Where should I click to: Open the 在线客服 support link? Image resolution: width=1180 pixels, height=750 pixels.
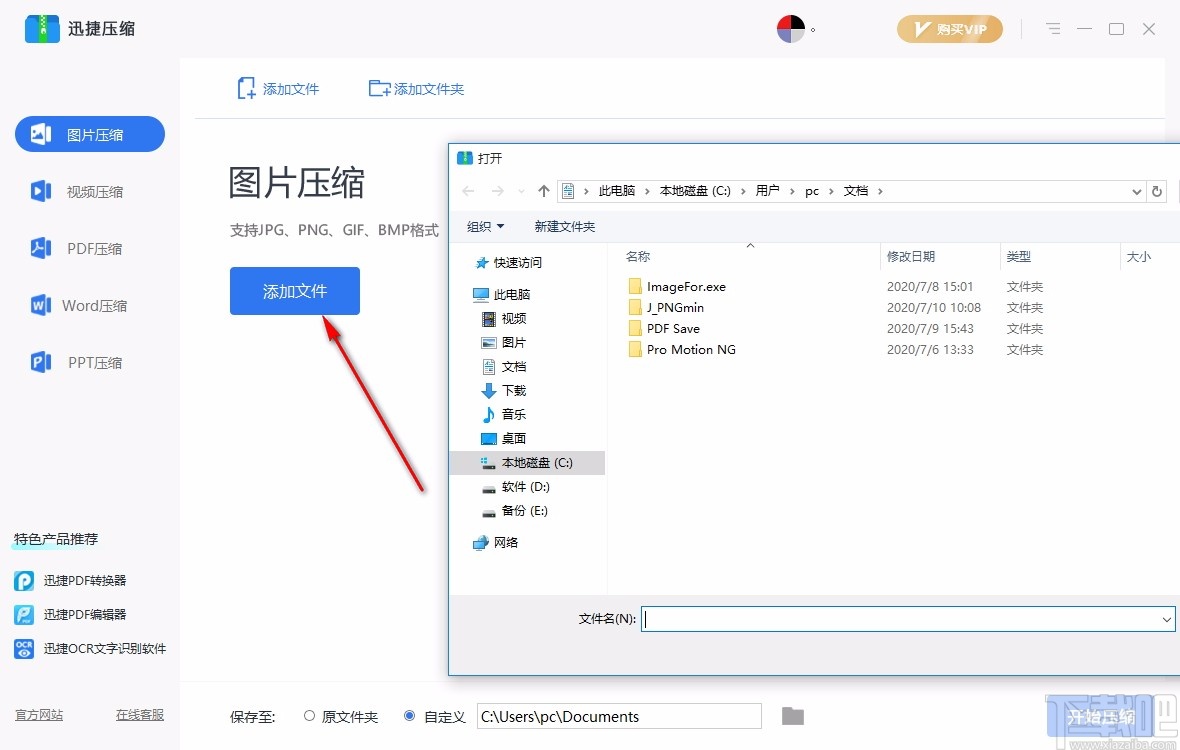(139, 715)
